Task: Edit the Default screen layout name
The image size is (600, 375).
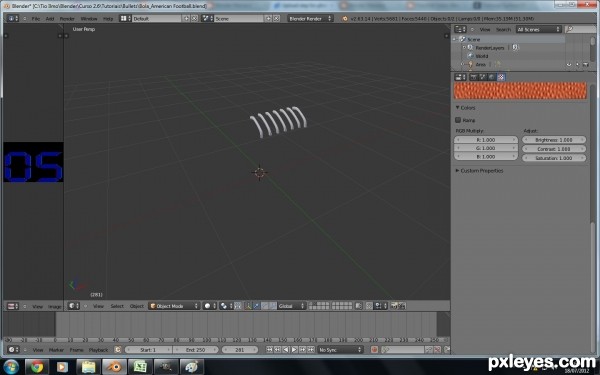Action: pos(157,18)
